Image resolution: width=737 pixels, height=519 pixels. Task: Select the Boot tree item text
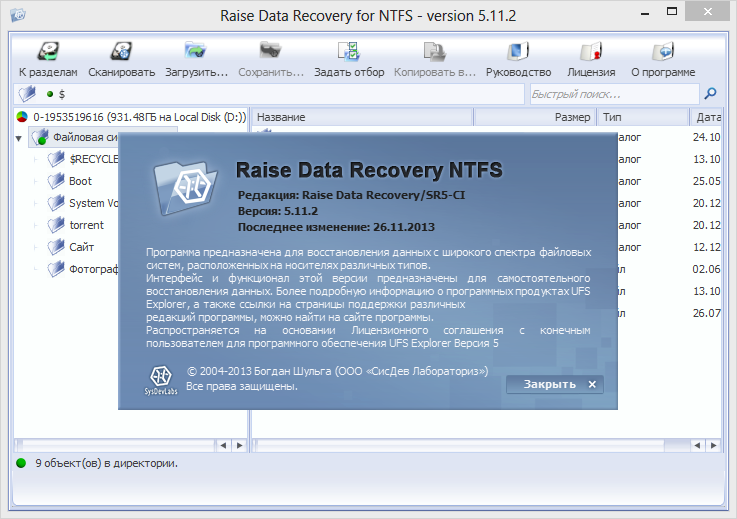80,181
